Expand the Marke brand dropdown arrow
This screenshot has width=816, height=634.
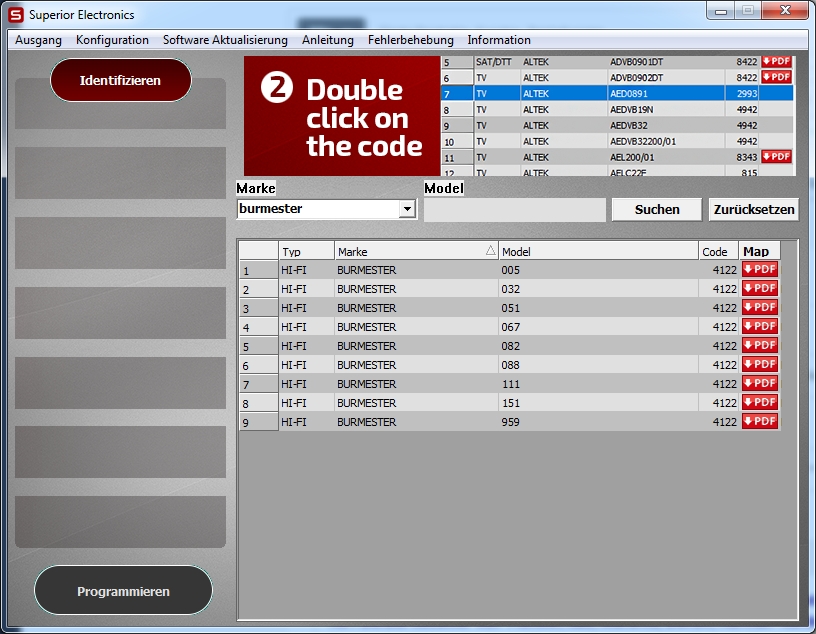tap(406, 210)
